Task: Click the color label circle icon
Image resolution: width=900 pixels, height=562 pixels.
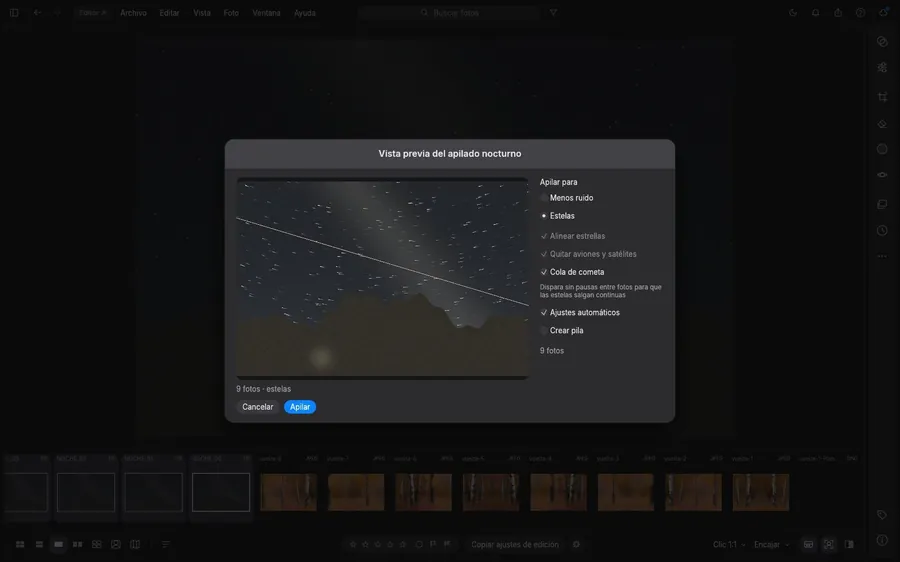Action: click(419, 544)
